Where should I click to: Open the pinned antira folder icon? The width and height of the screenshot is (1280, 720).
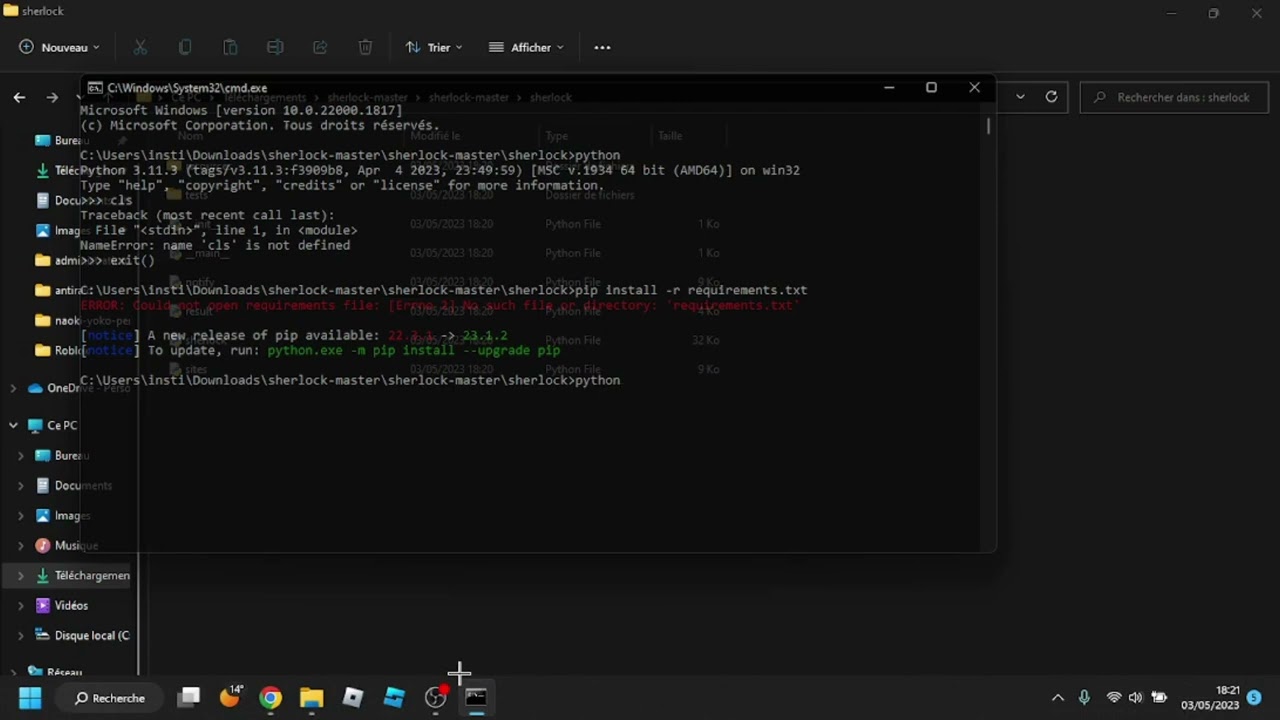[x=42, y=290]
